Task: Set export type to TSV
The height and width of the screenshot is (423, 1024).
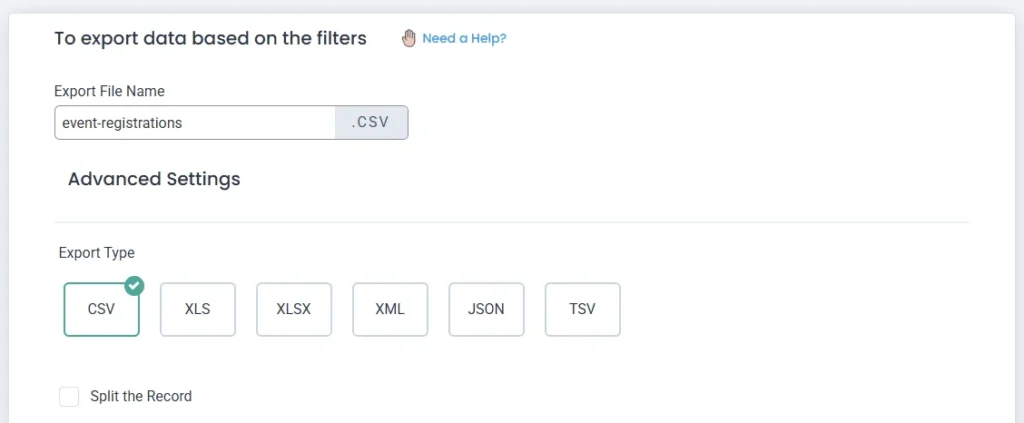Action: (x=582, y=309)
